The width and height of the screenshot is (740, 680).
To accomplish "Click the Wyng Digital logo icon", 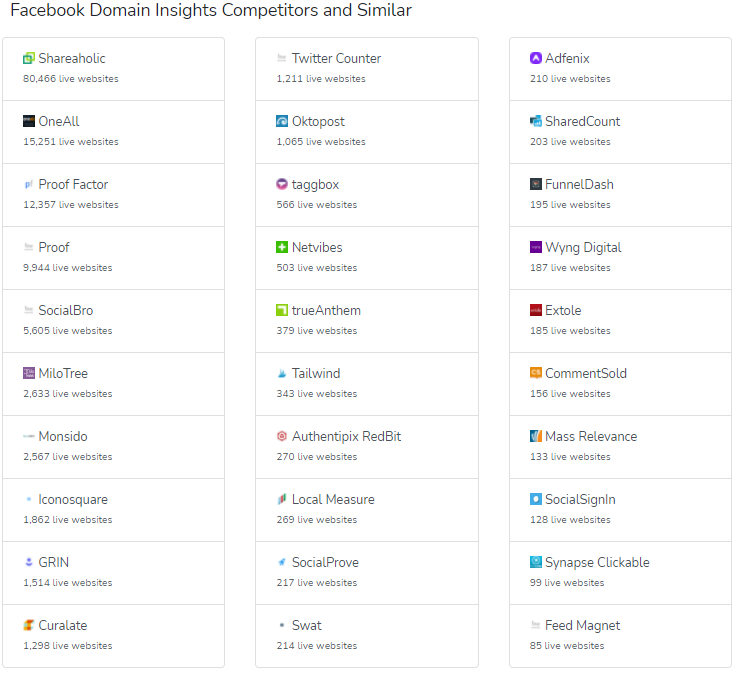I will (x=536, y=248).
